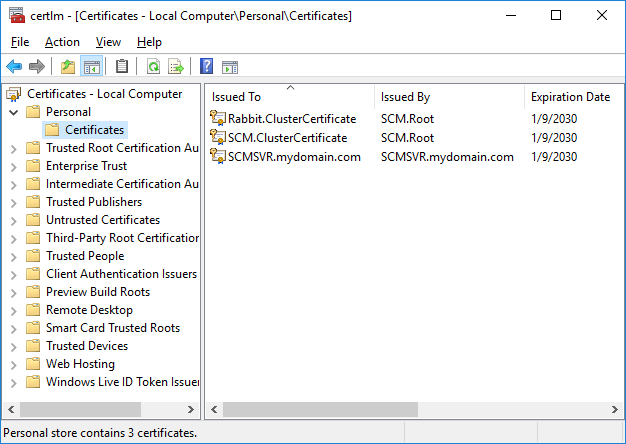Expand Trusted Root Certification Authorities node

(13, 148)
